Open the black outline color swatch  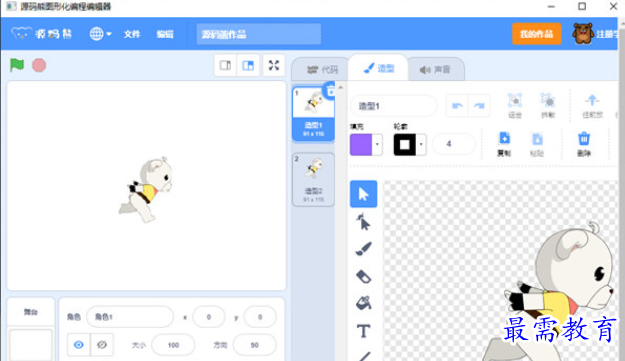tap(405, 144)
